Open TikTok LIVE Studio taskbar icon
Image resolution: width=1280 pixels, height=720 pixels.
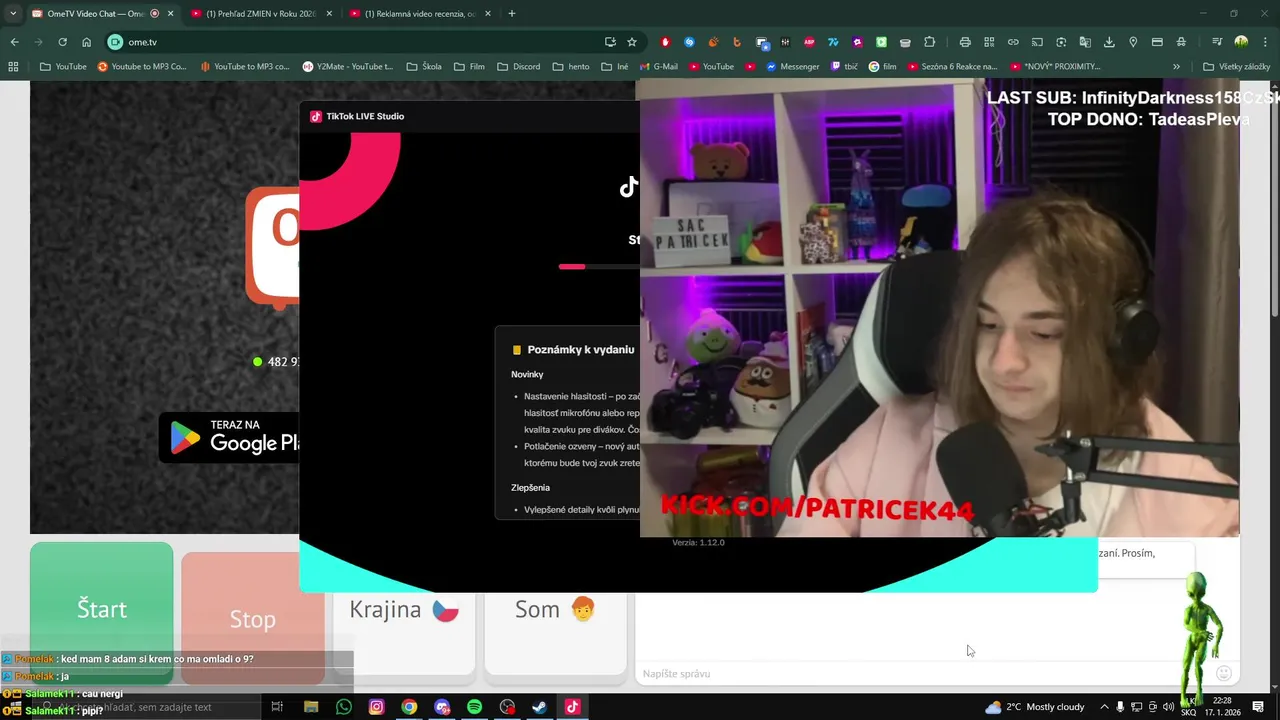coord(572,707)
